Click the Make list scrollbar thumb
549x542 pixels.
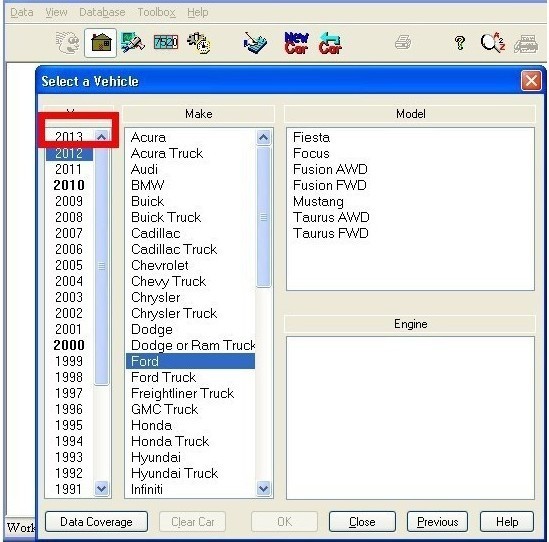click(263, 217)
